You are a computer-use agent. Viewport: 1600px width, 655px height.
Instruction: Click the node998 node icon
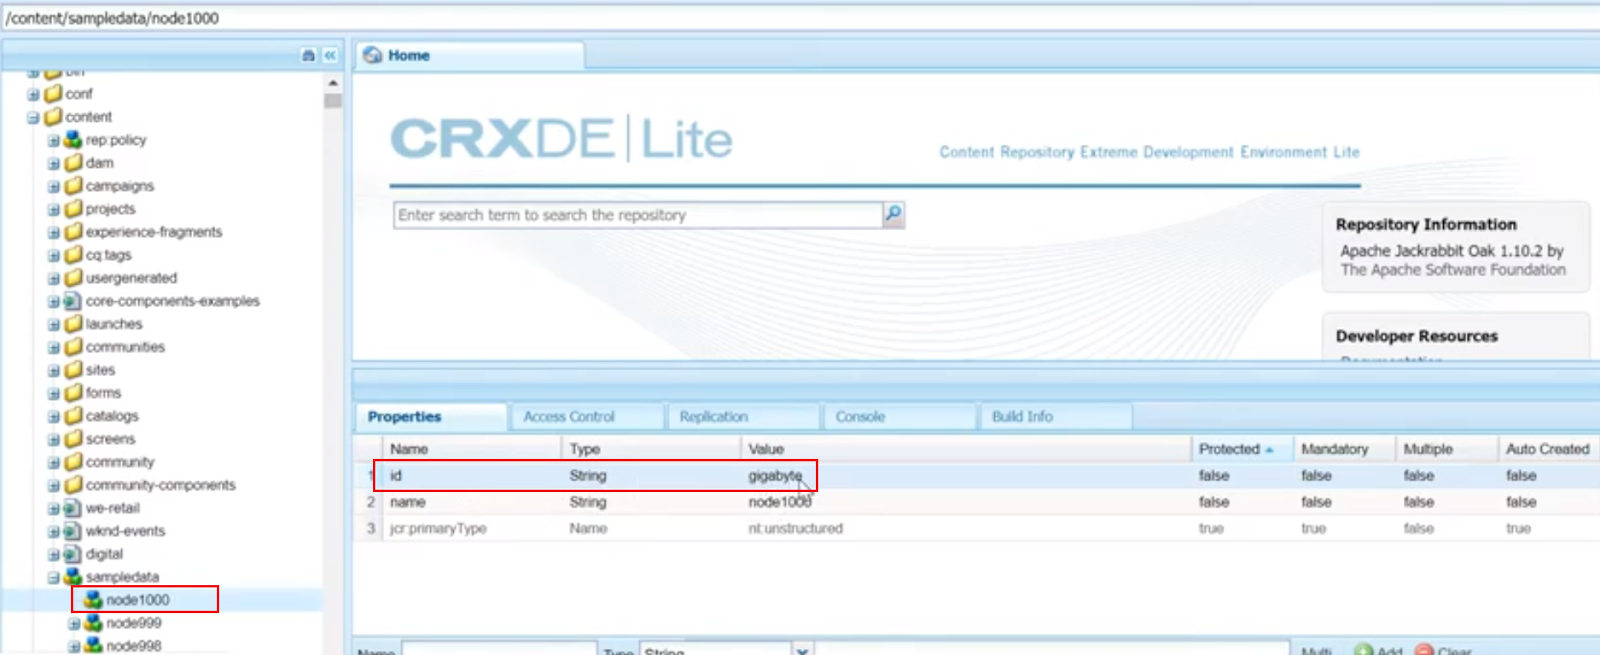click(x=94, y=646)
